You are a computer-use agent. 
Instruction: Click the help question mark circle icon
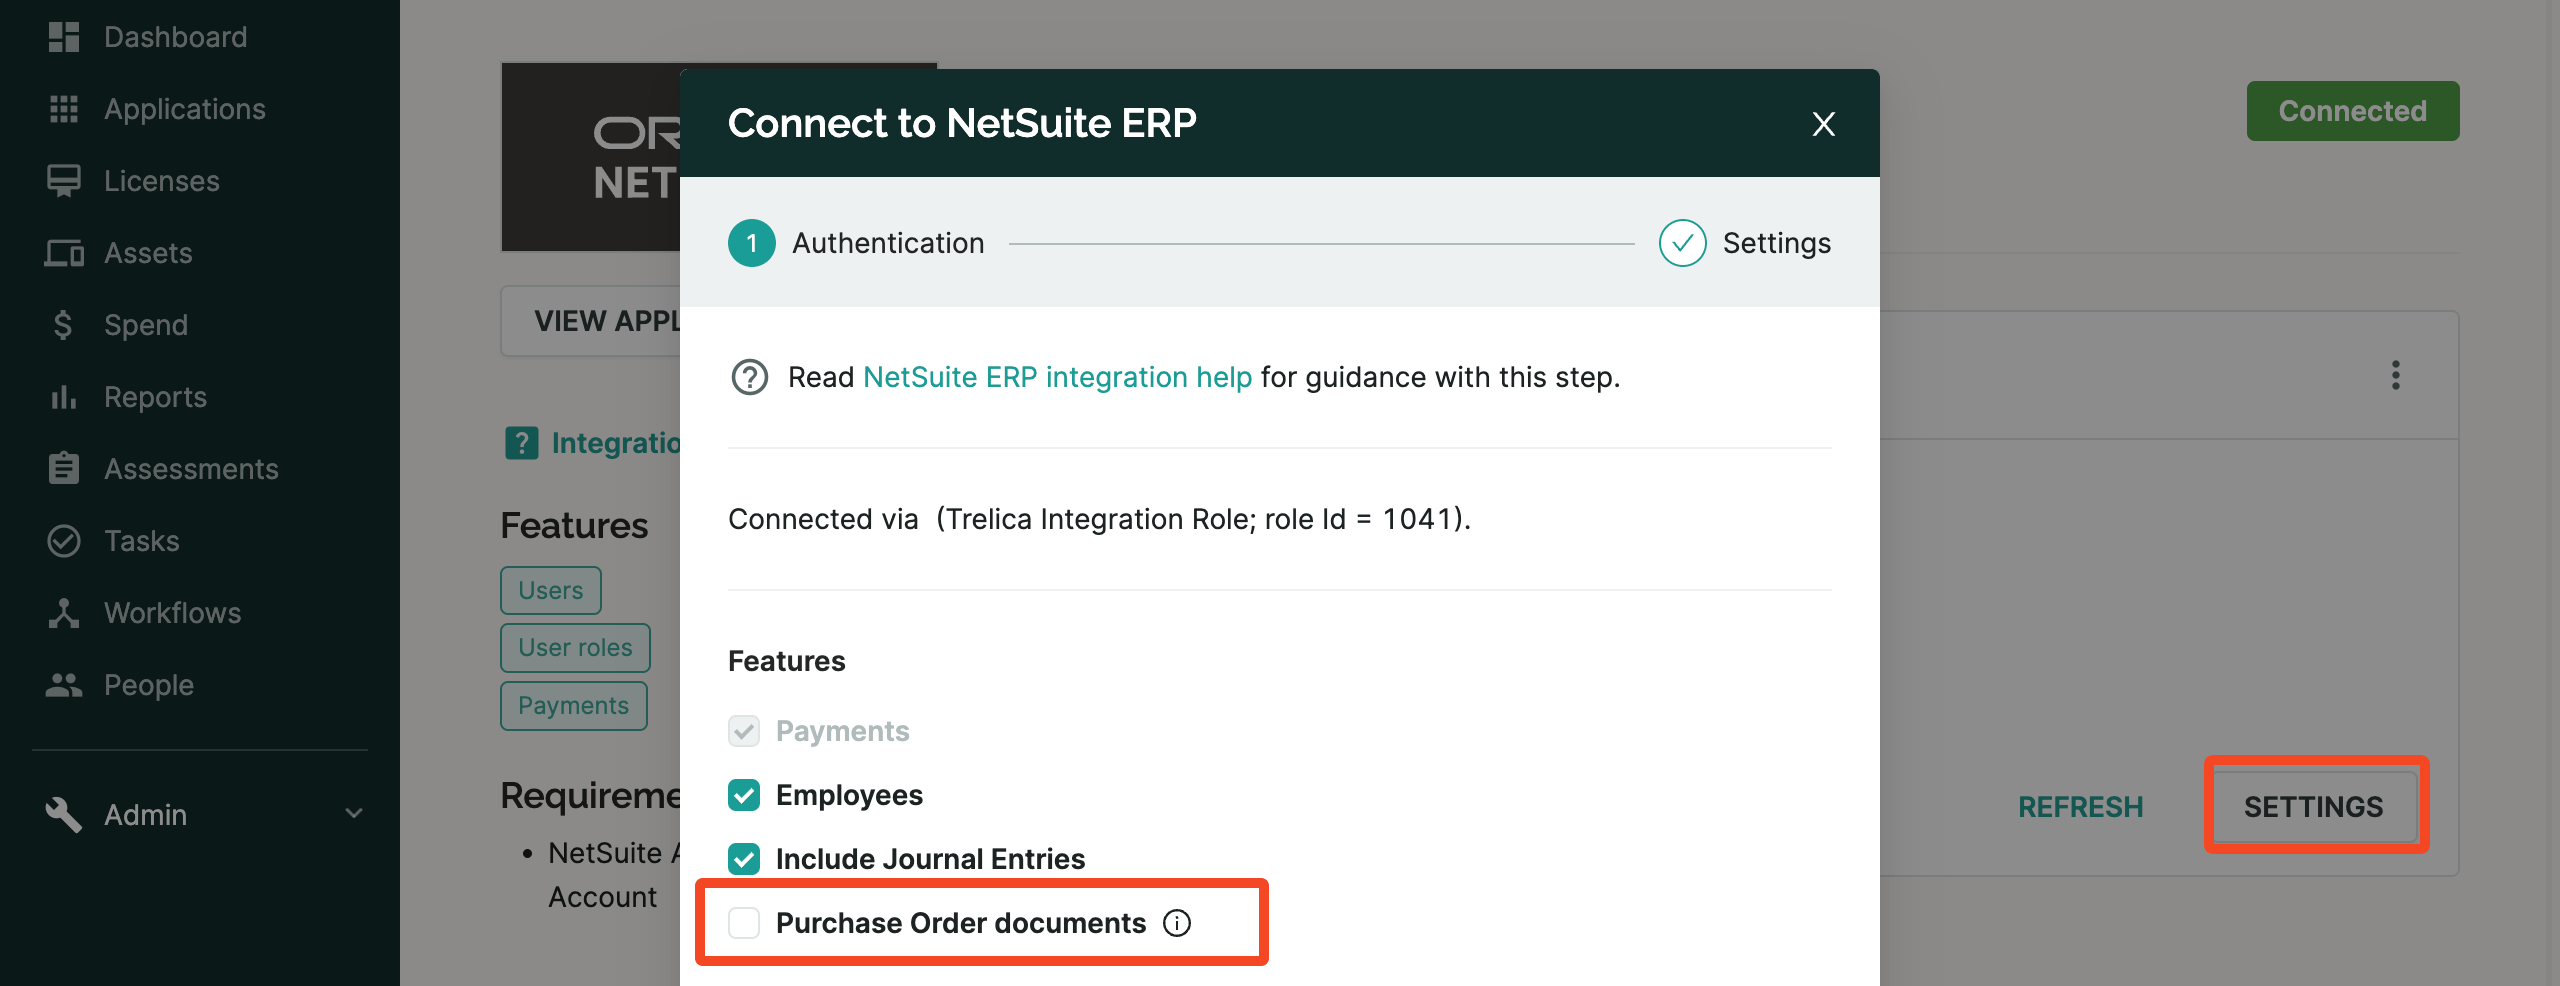[750, 377]
